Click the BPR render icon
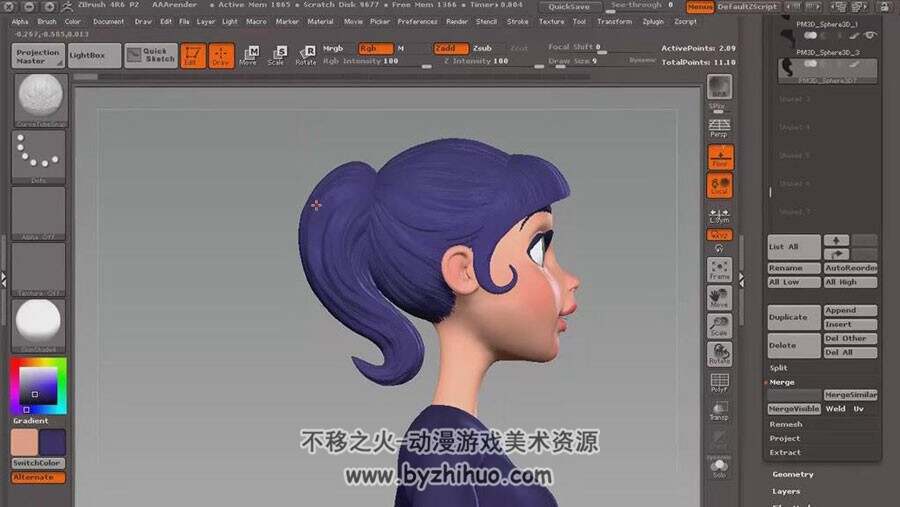 (x=719, y=87)
